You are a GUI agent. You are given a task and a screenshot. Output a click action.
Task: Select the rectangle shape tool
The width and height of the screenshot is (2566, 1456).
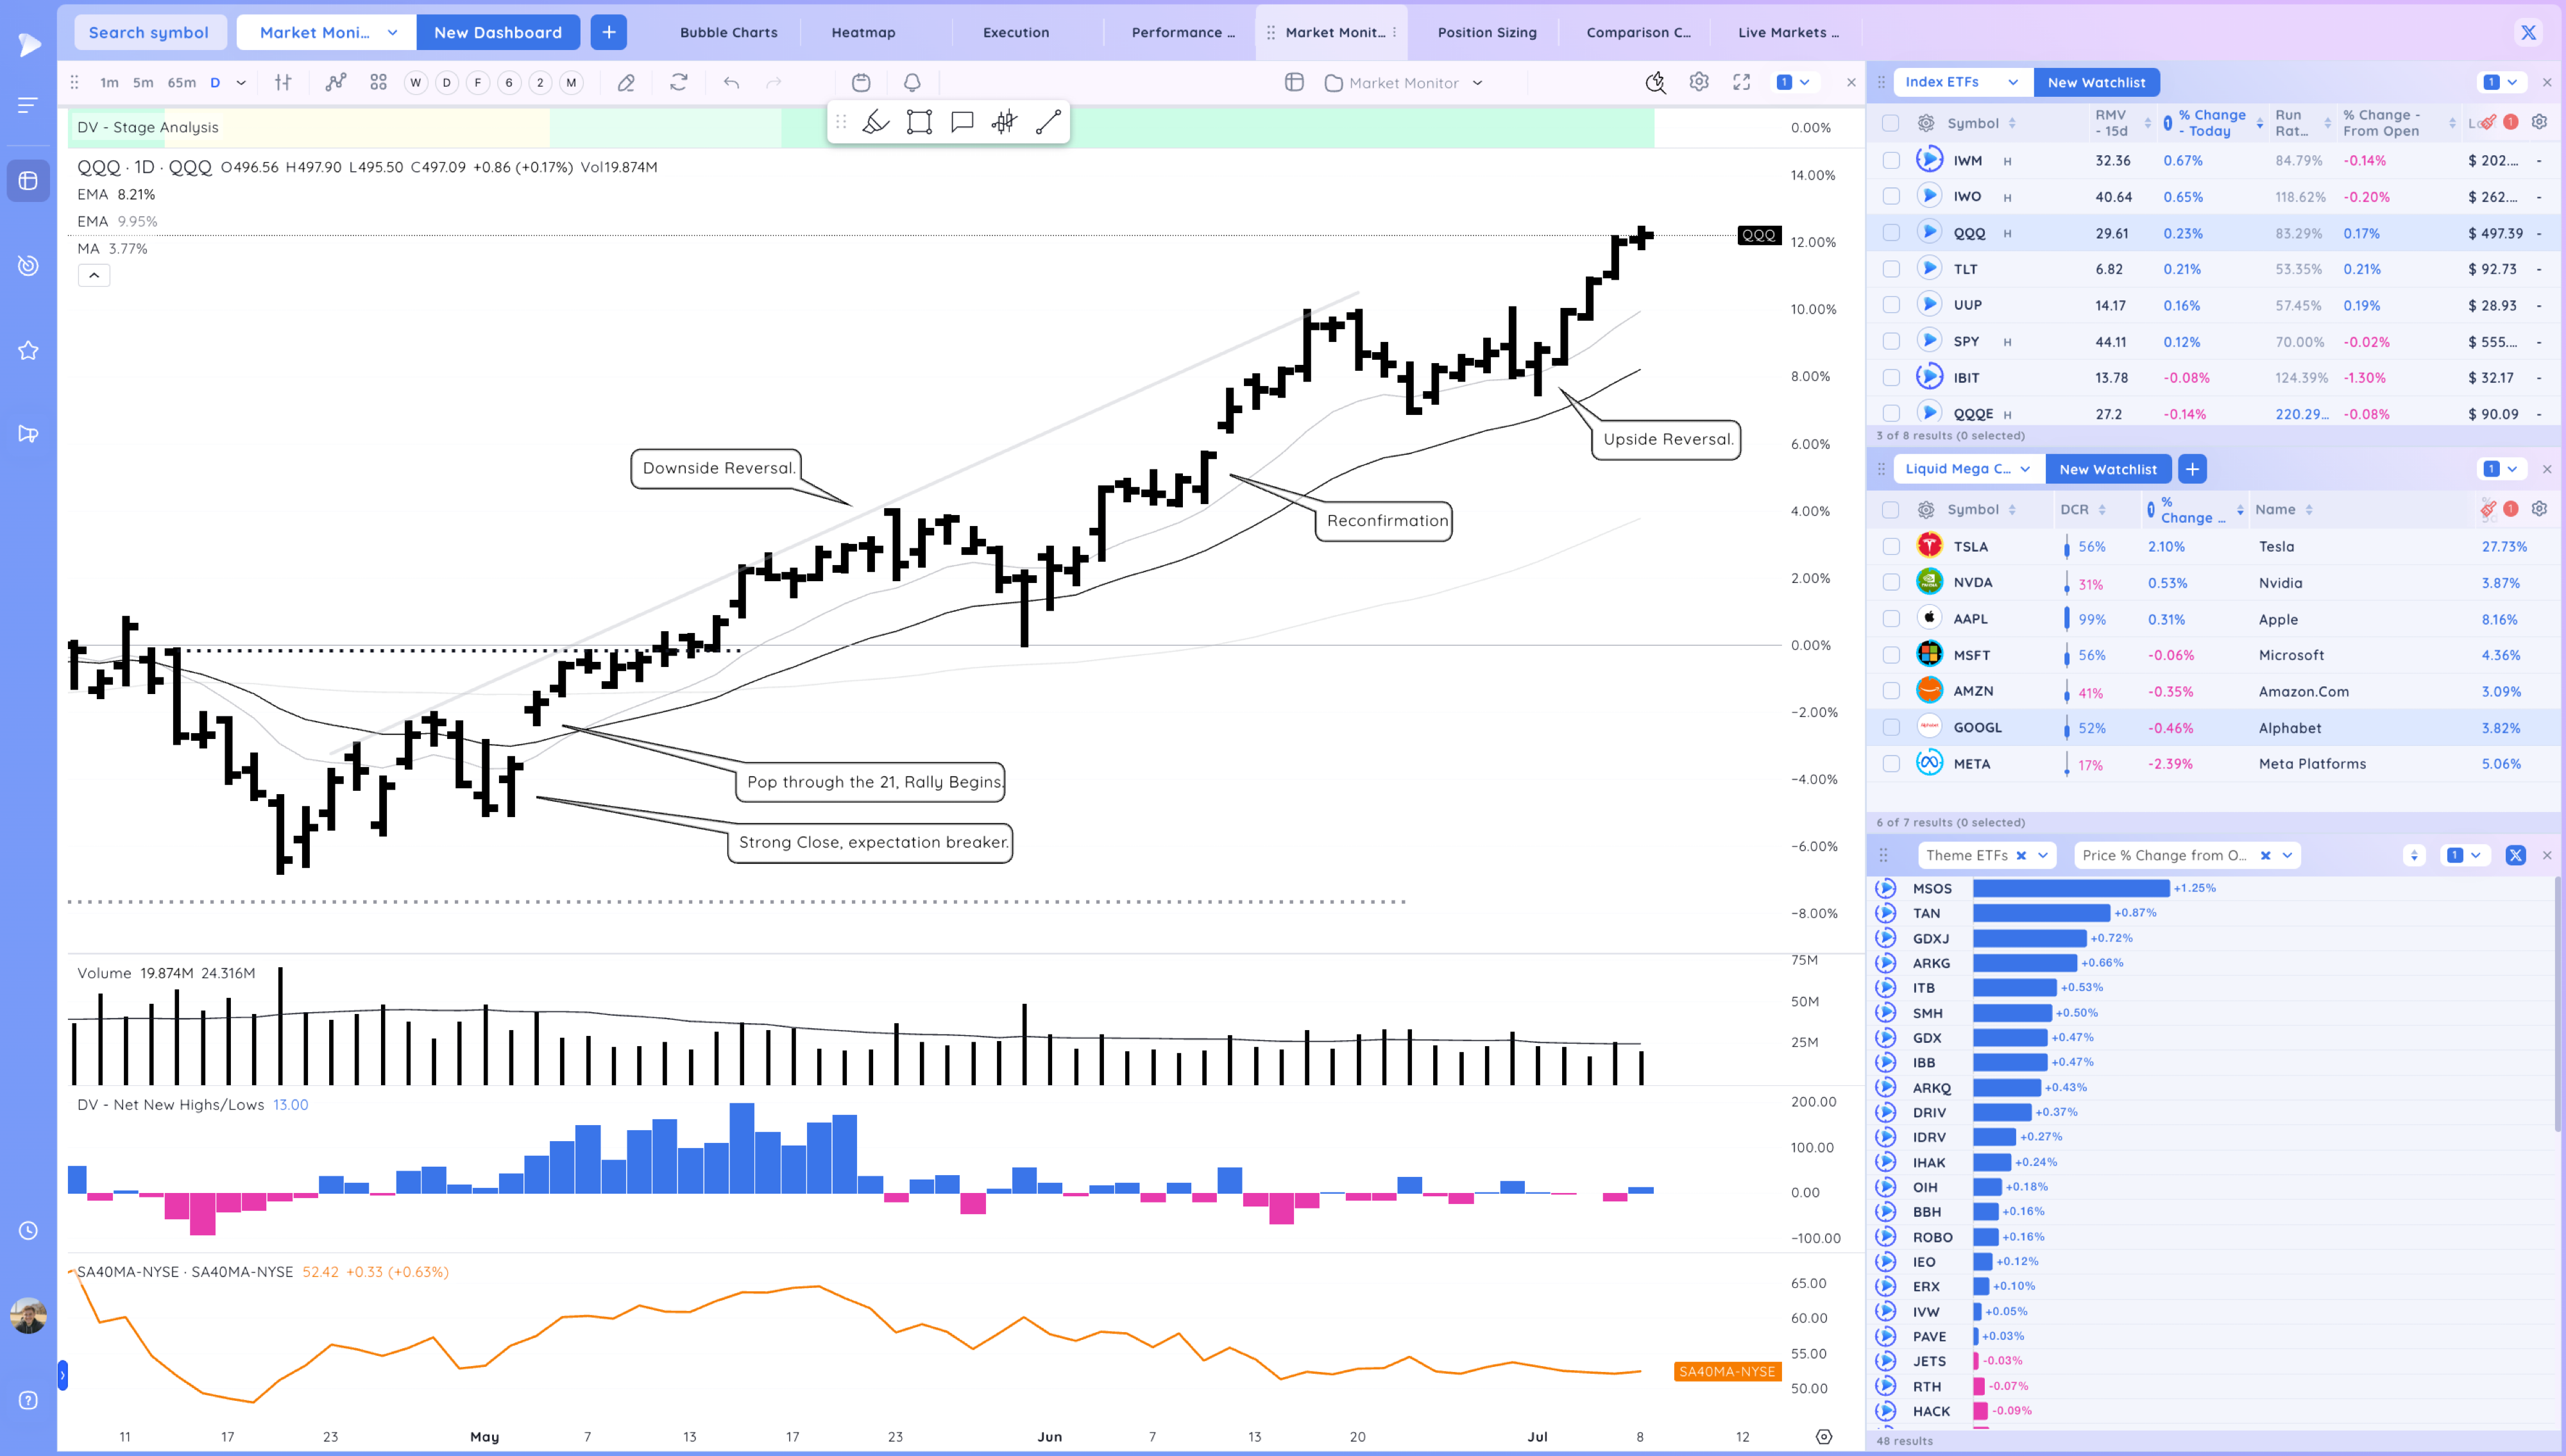919,122
